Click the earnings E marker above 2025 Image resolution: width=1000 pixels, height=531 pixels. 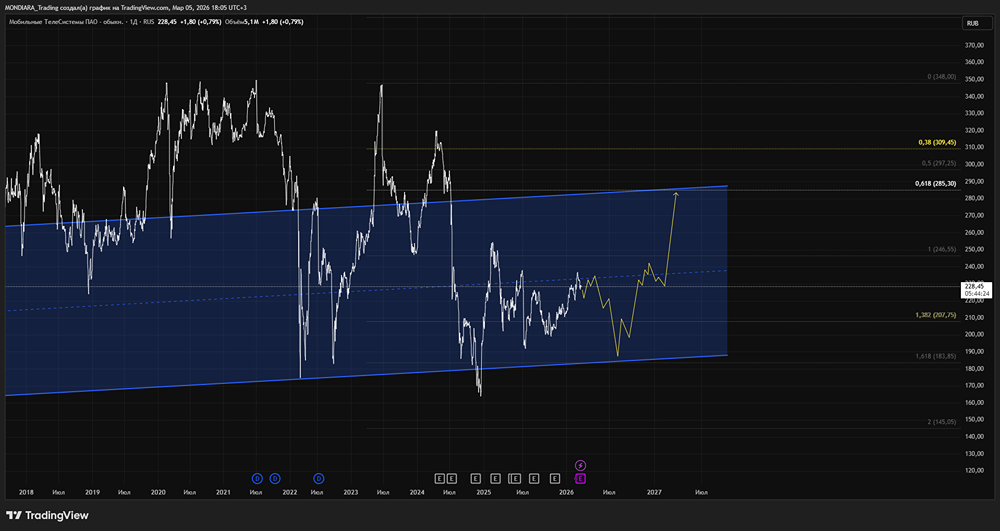point(475,478)
